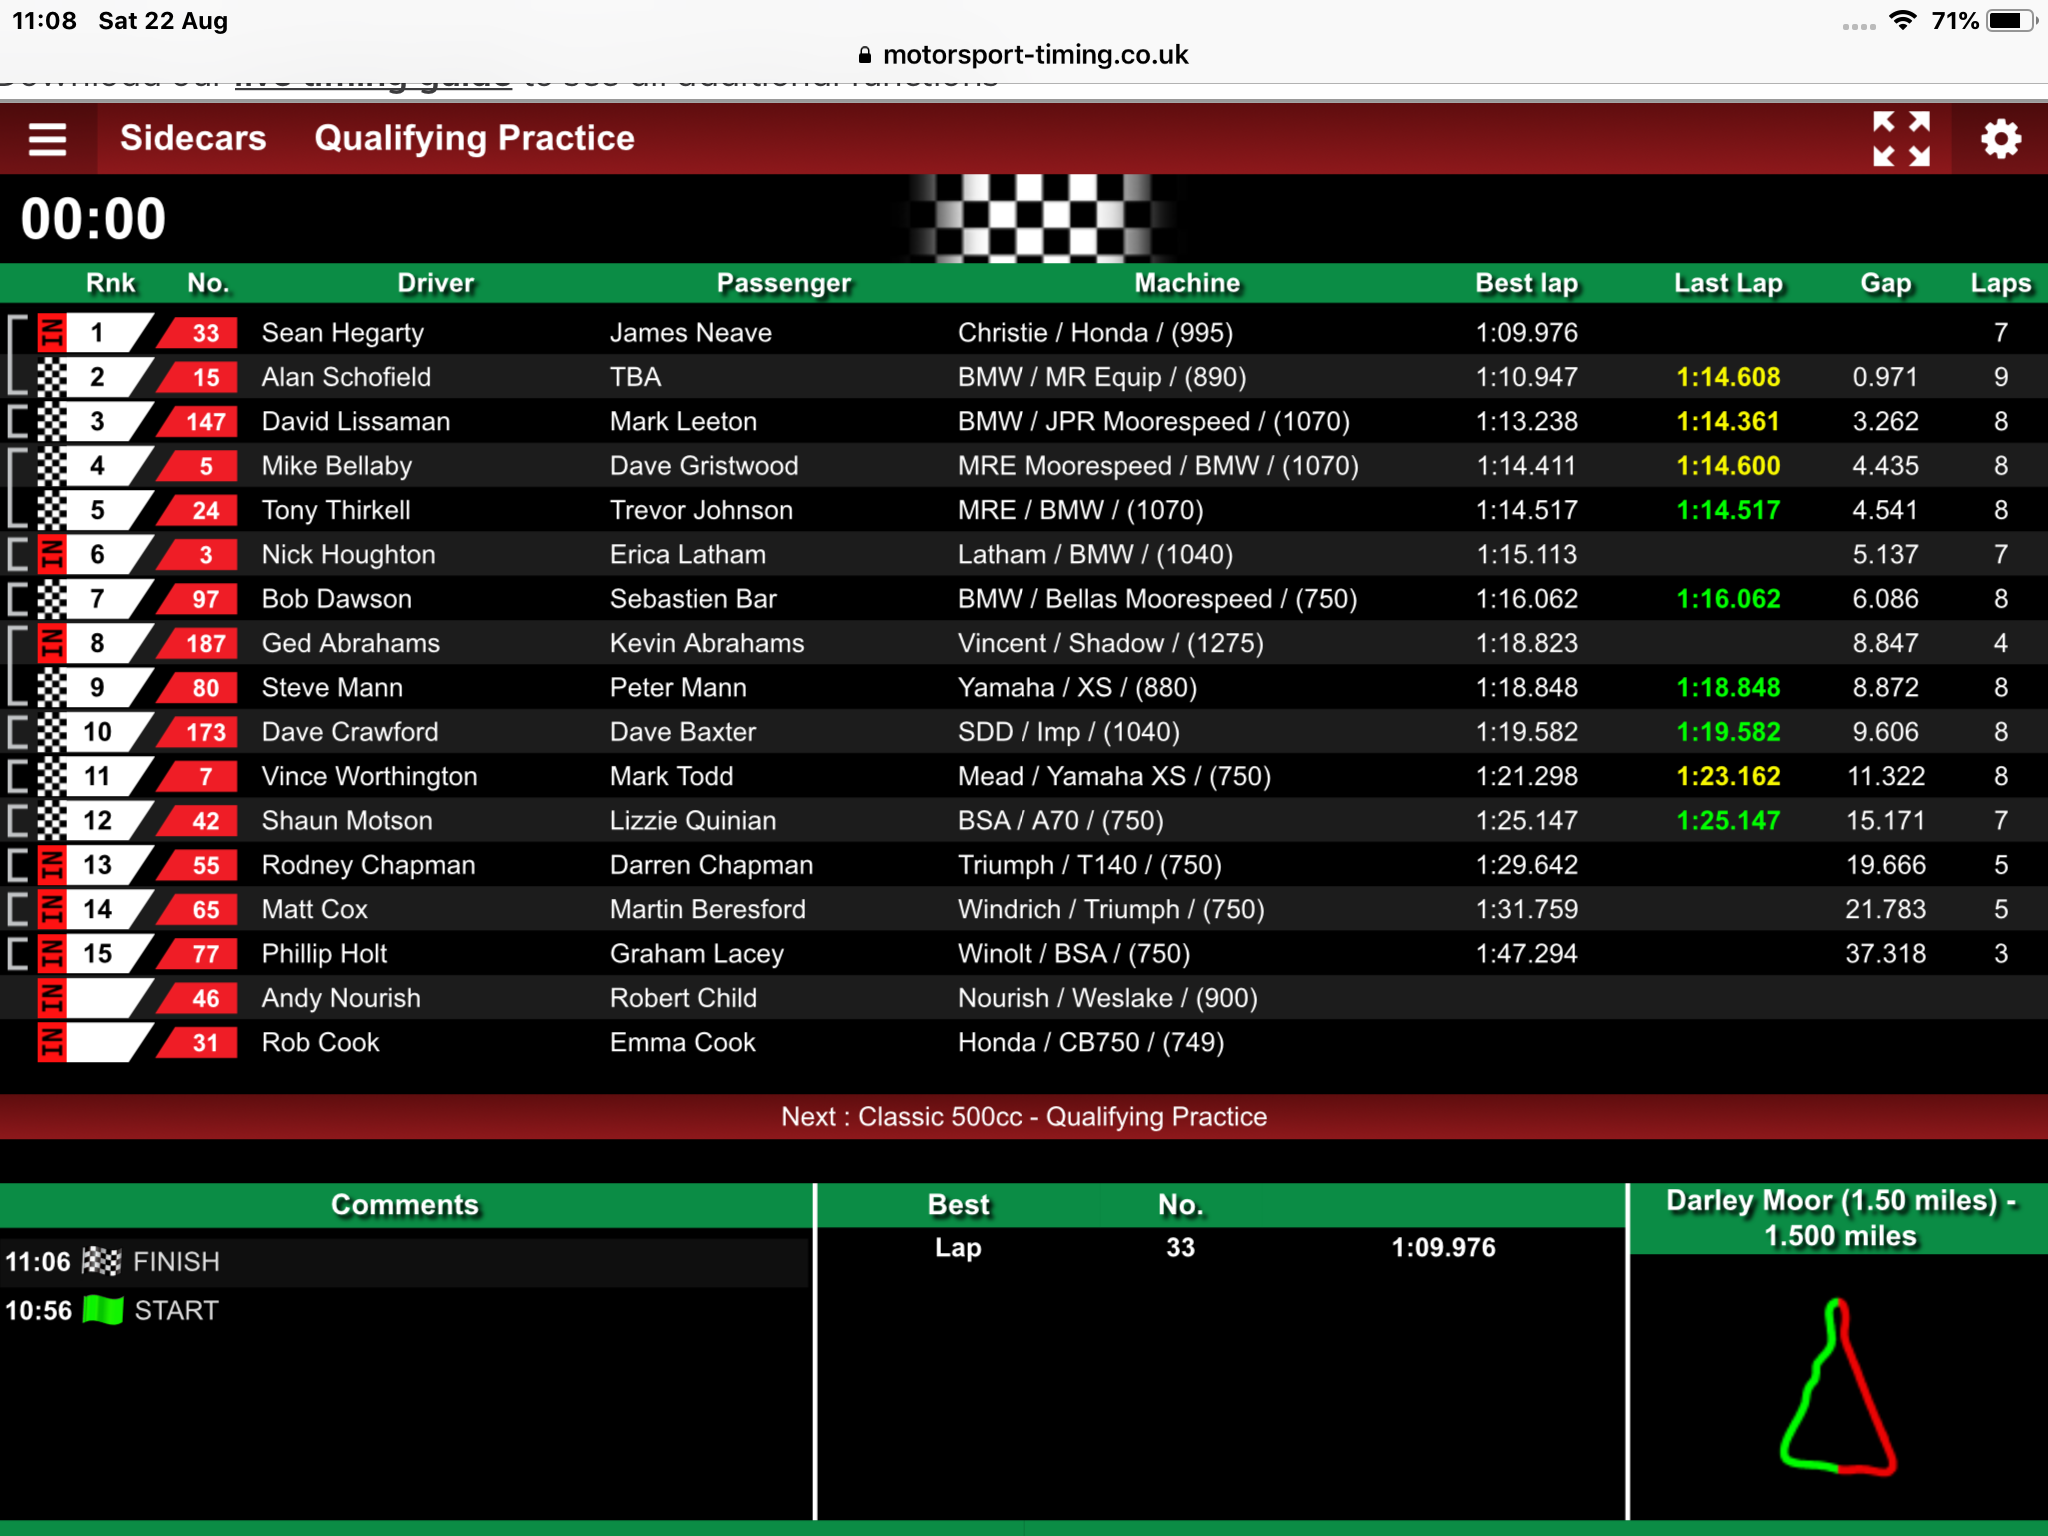Sort by the Laps column header
This screenshot has height=1536, width=2048.
click(2000, 284)
